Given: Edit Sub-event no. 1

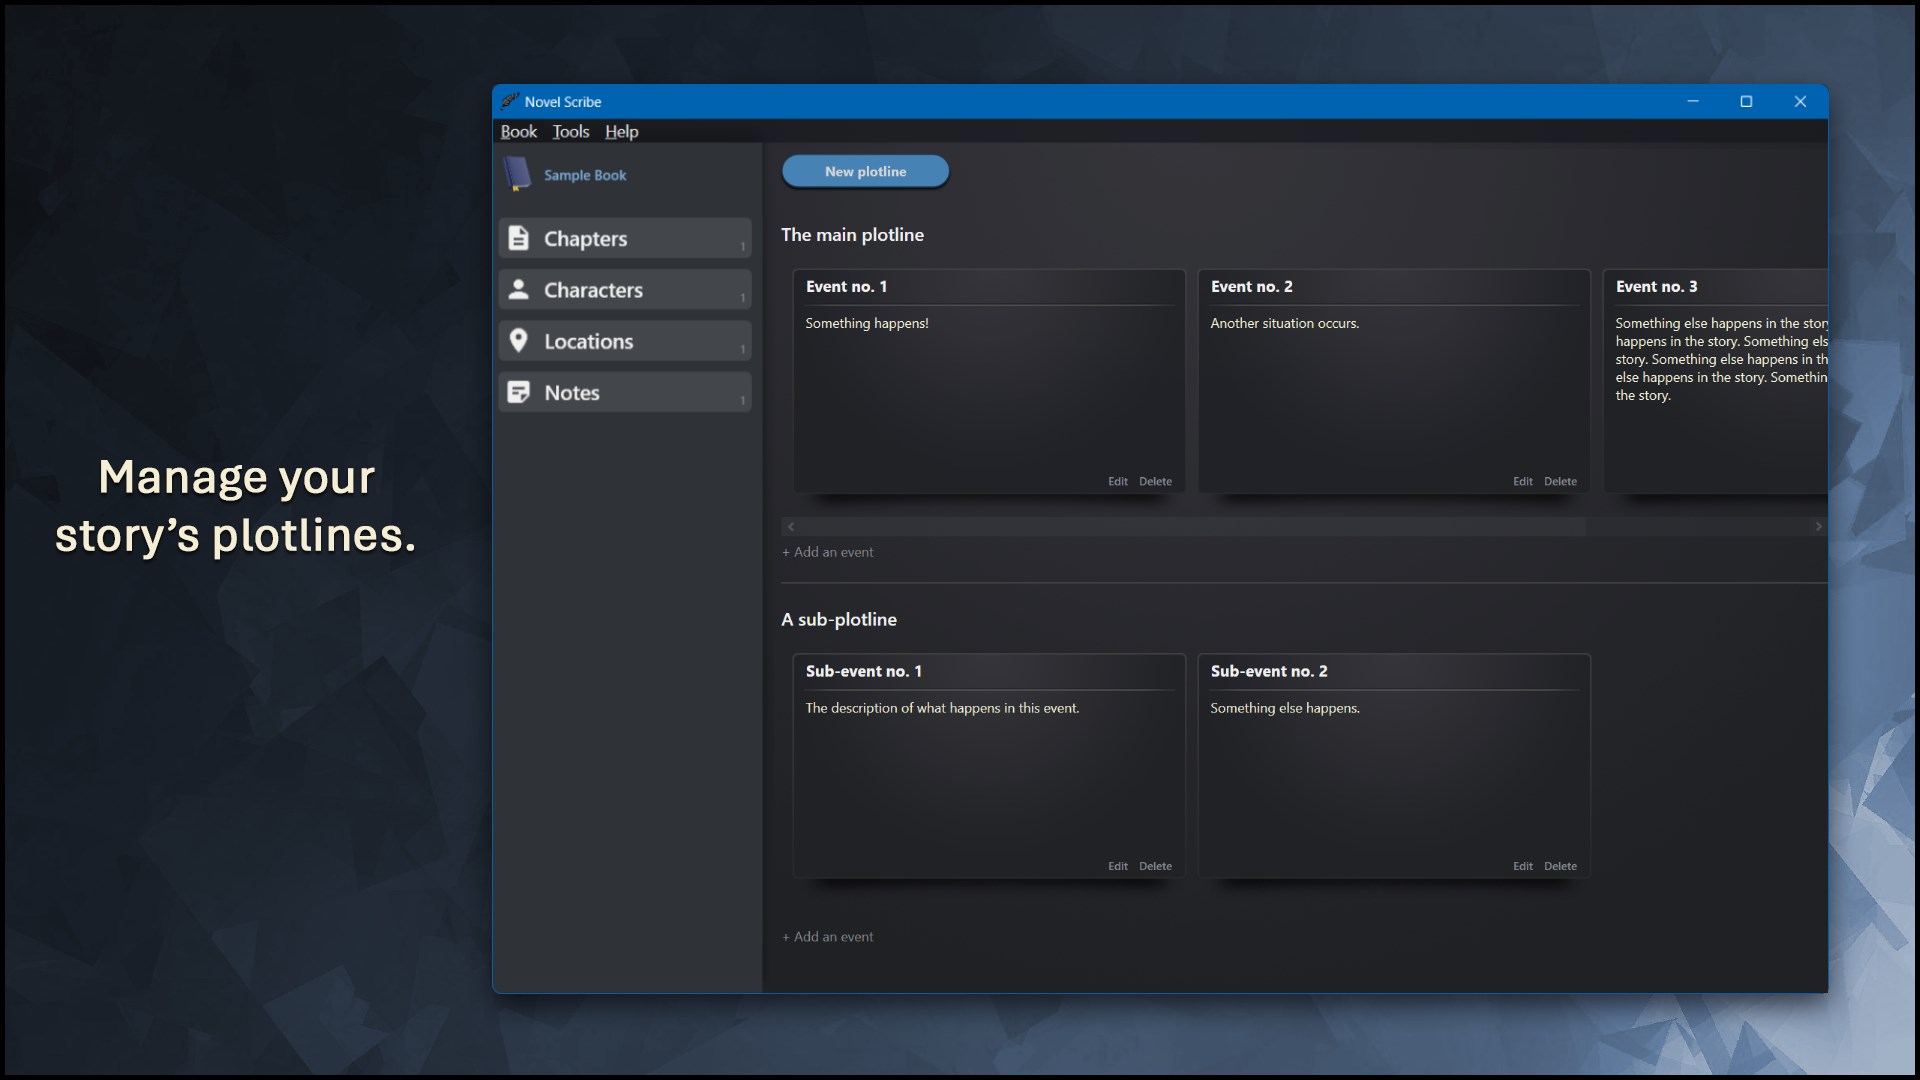Looking at the screenshot, I should point(1117,866).
